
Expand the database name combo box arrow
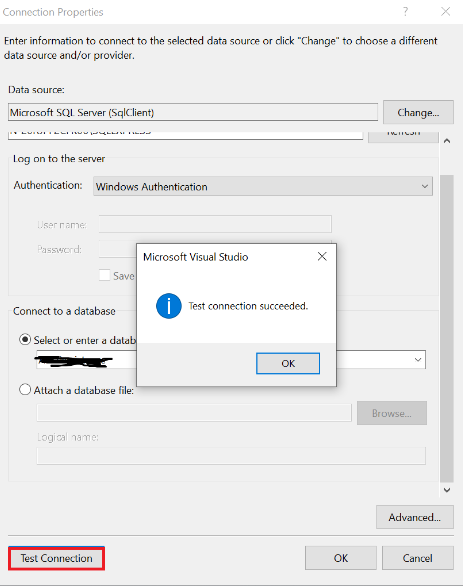pos(418,360)
